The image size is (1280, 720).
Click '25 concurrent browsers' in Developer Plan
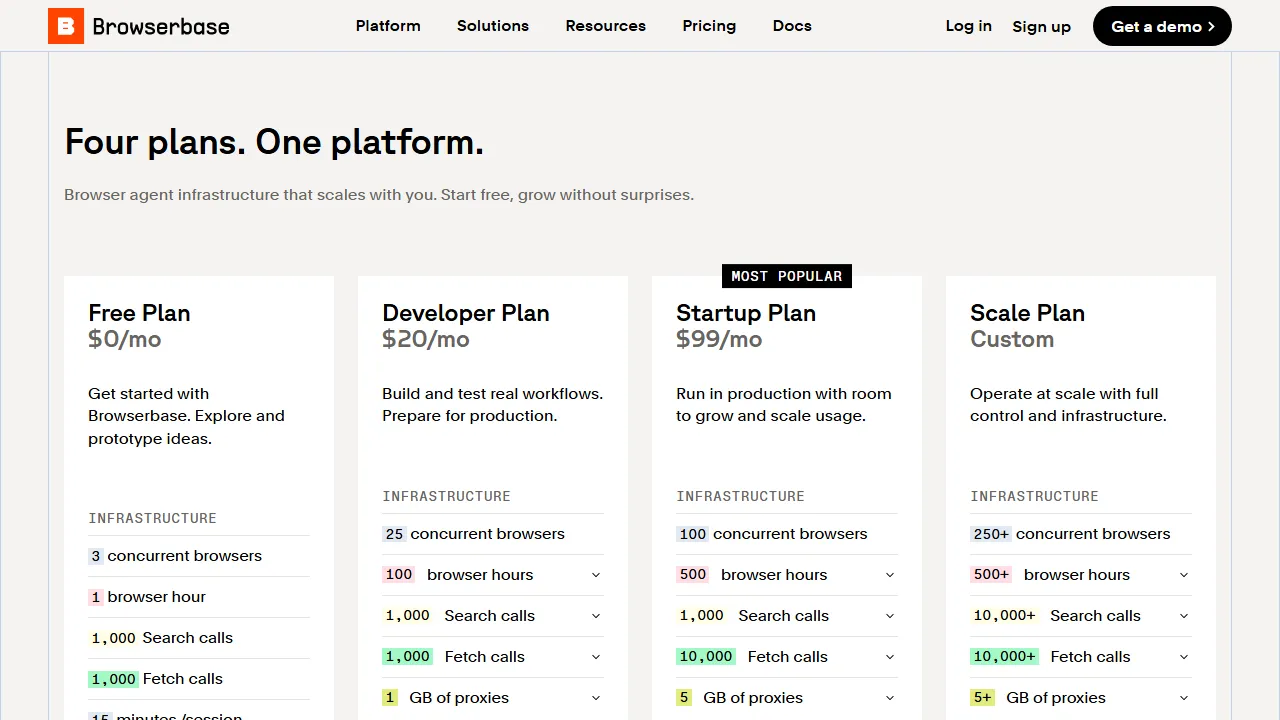474,534
